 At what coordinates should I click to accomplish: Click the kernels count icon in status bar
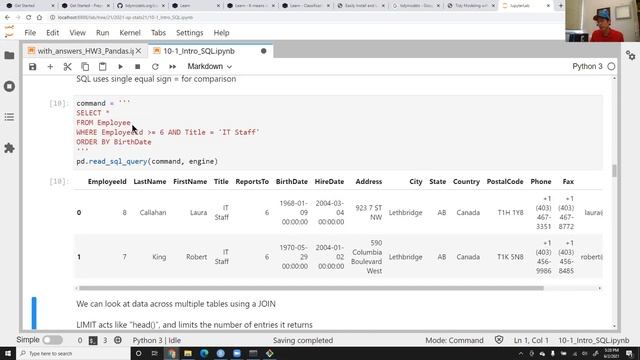click(118, 340)
